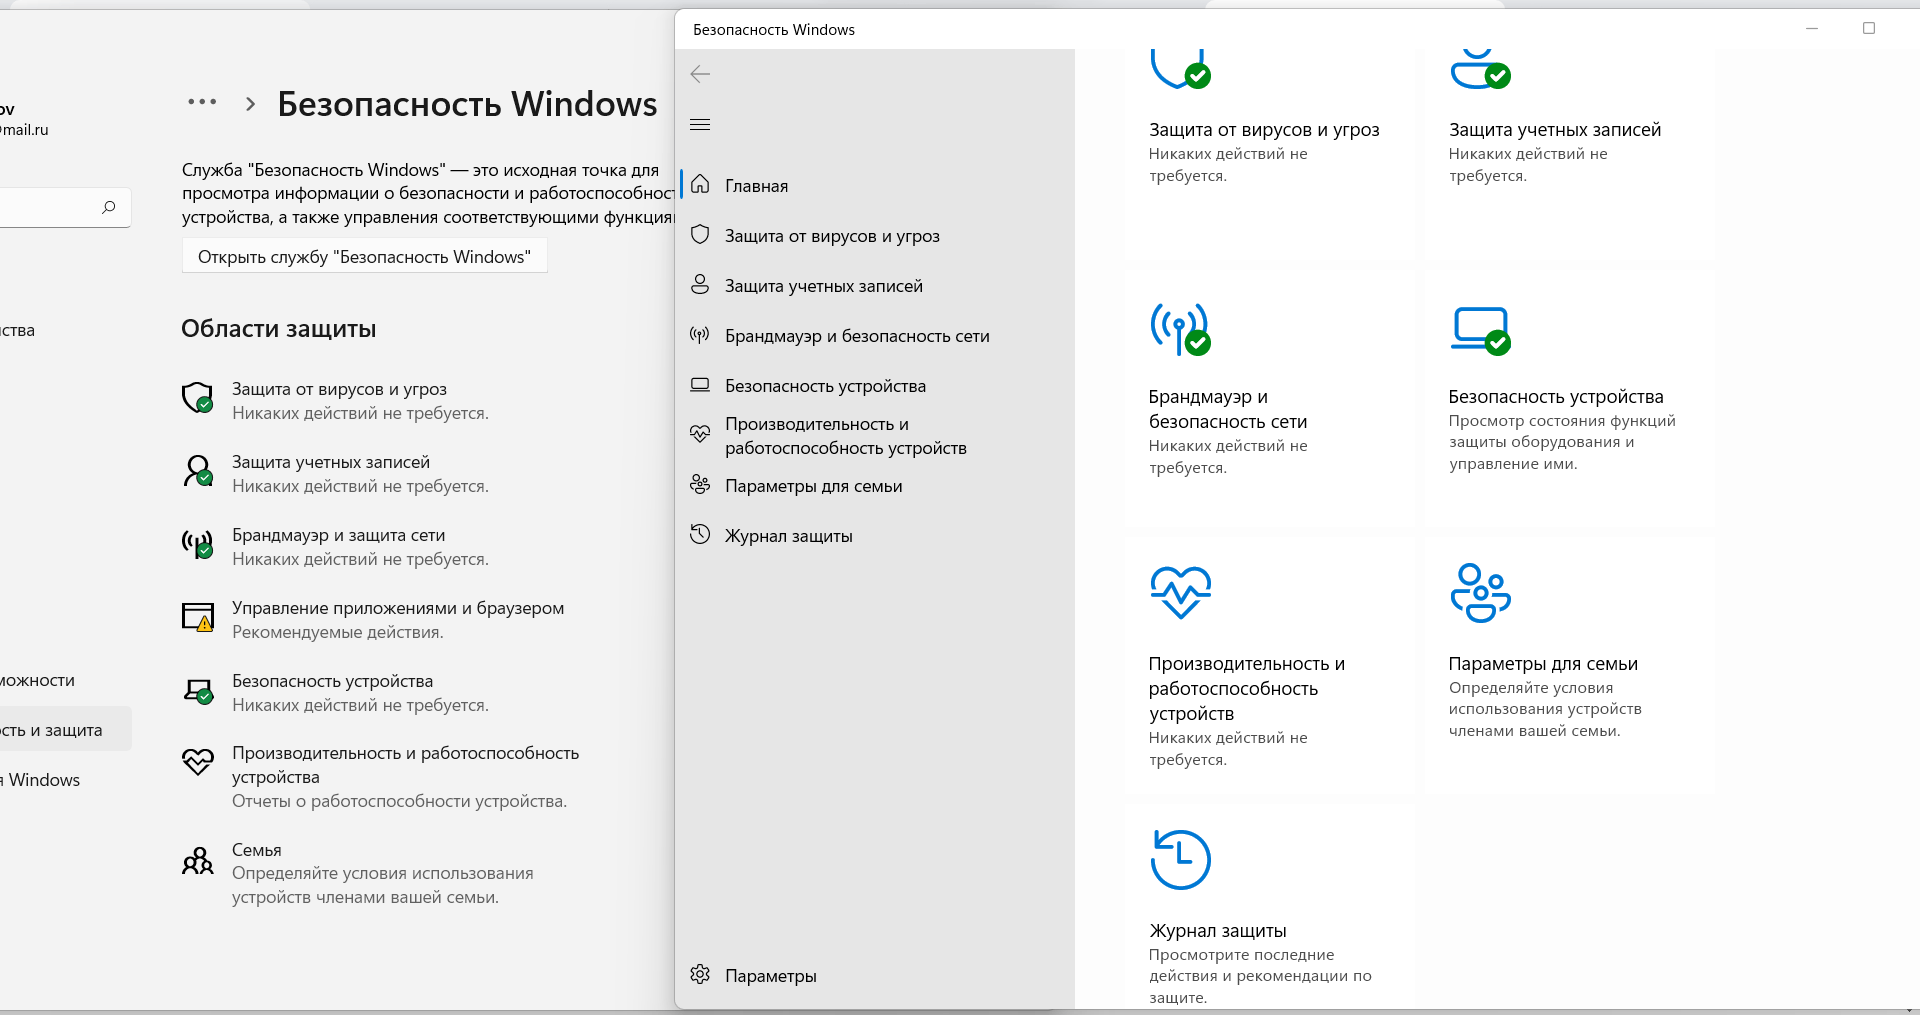
Task: Click the gear icon beside Параметры
Action: coord(700,974)
